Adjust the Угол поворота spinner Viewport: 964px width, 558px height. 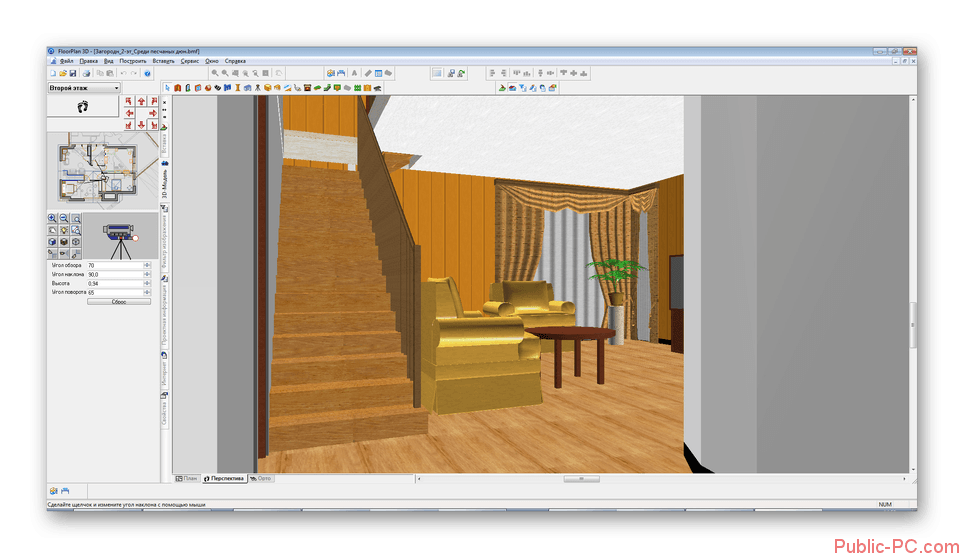pos(147,293)
